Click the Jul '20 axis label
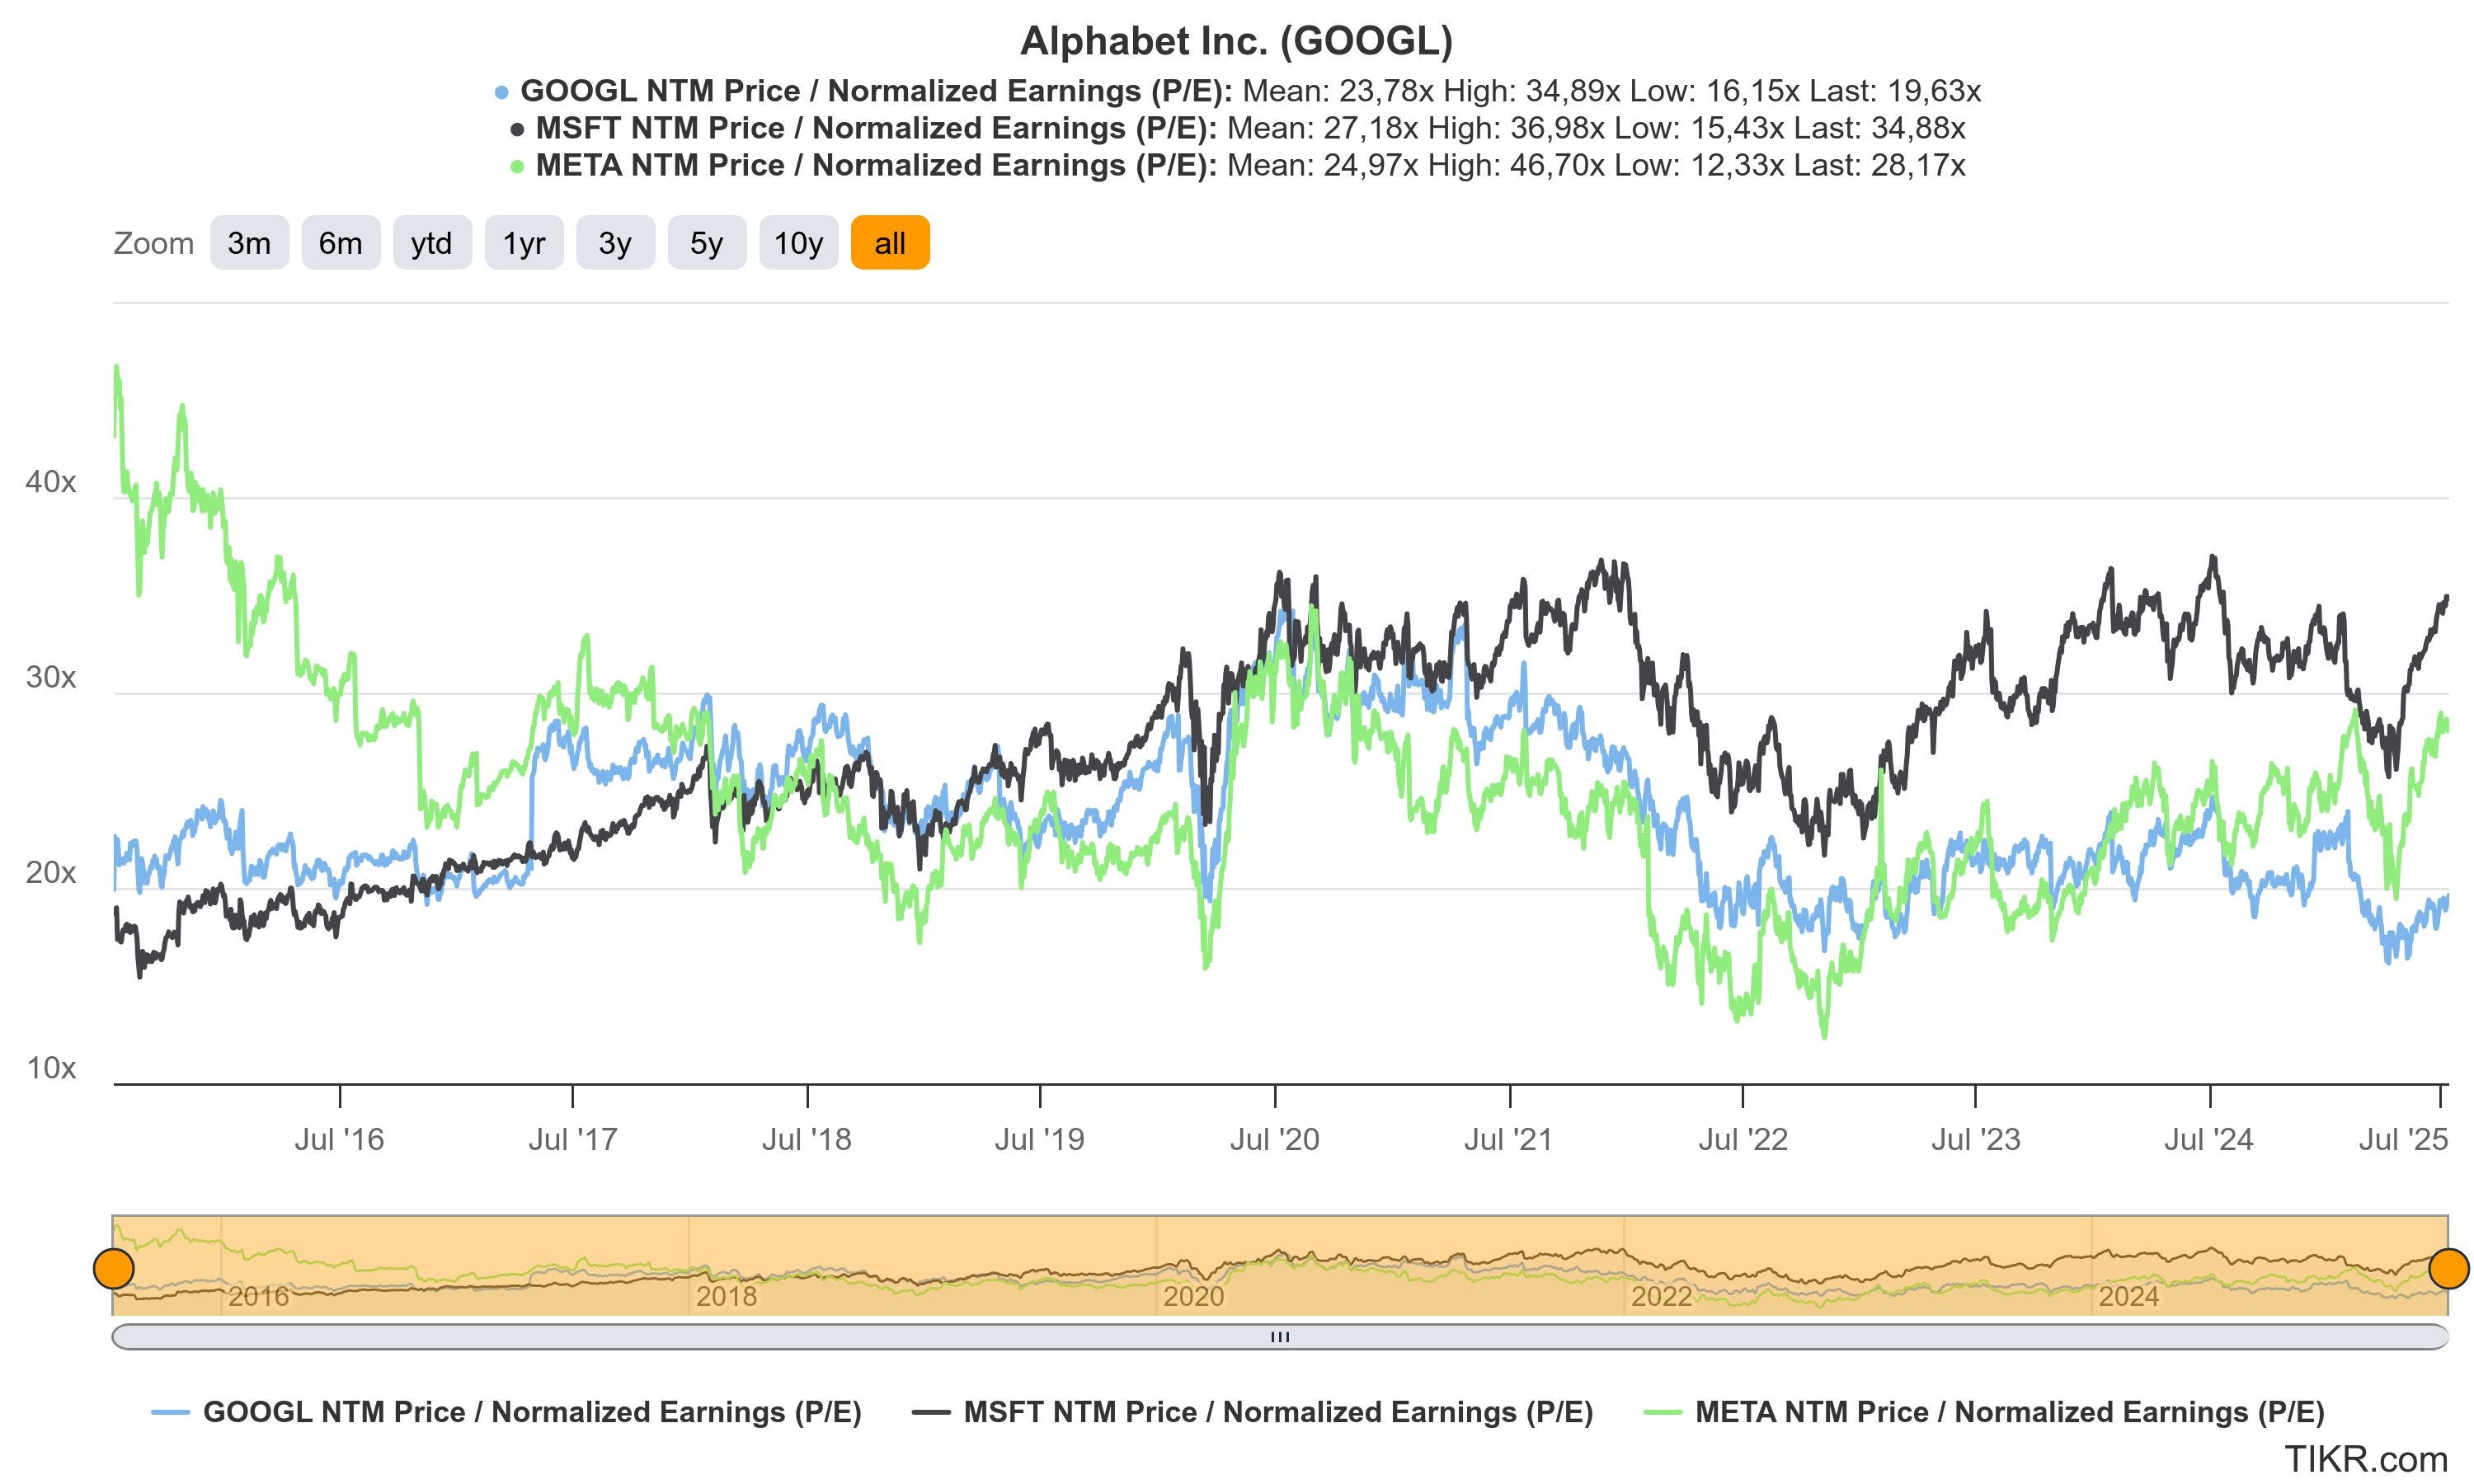Screen dimensions: 2474x1484 (x=1275, y=1139)
